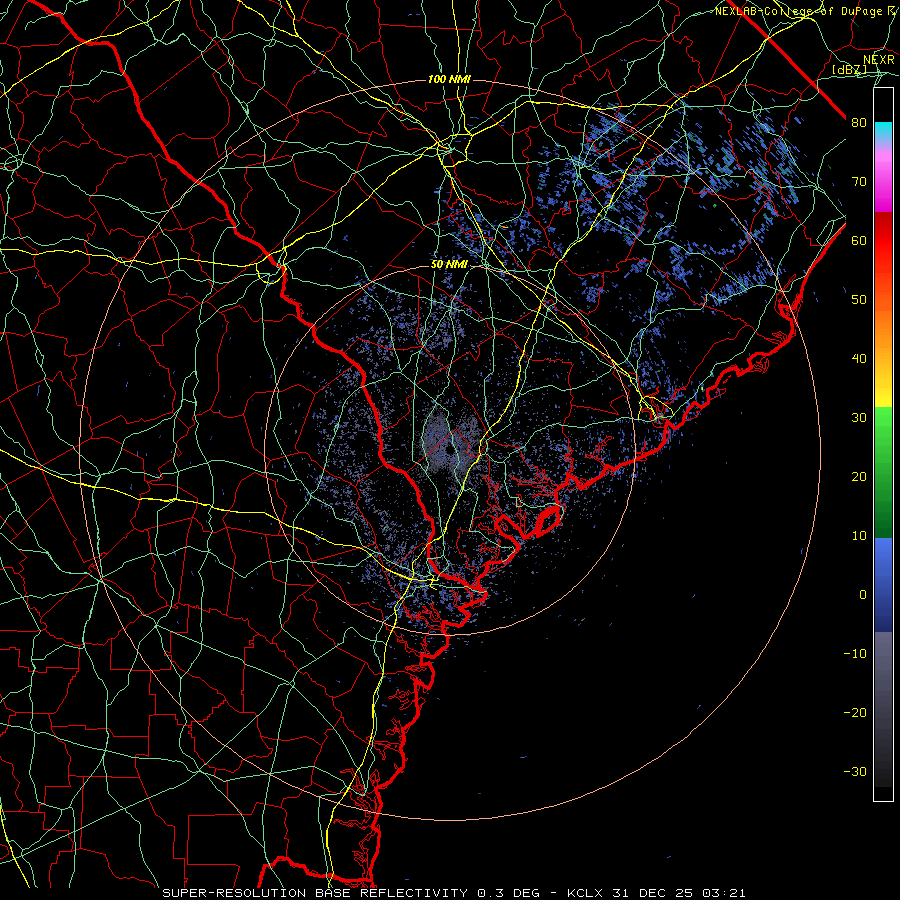Select the 50 value on reflectivity scale

(x=859, y=300)
